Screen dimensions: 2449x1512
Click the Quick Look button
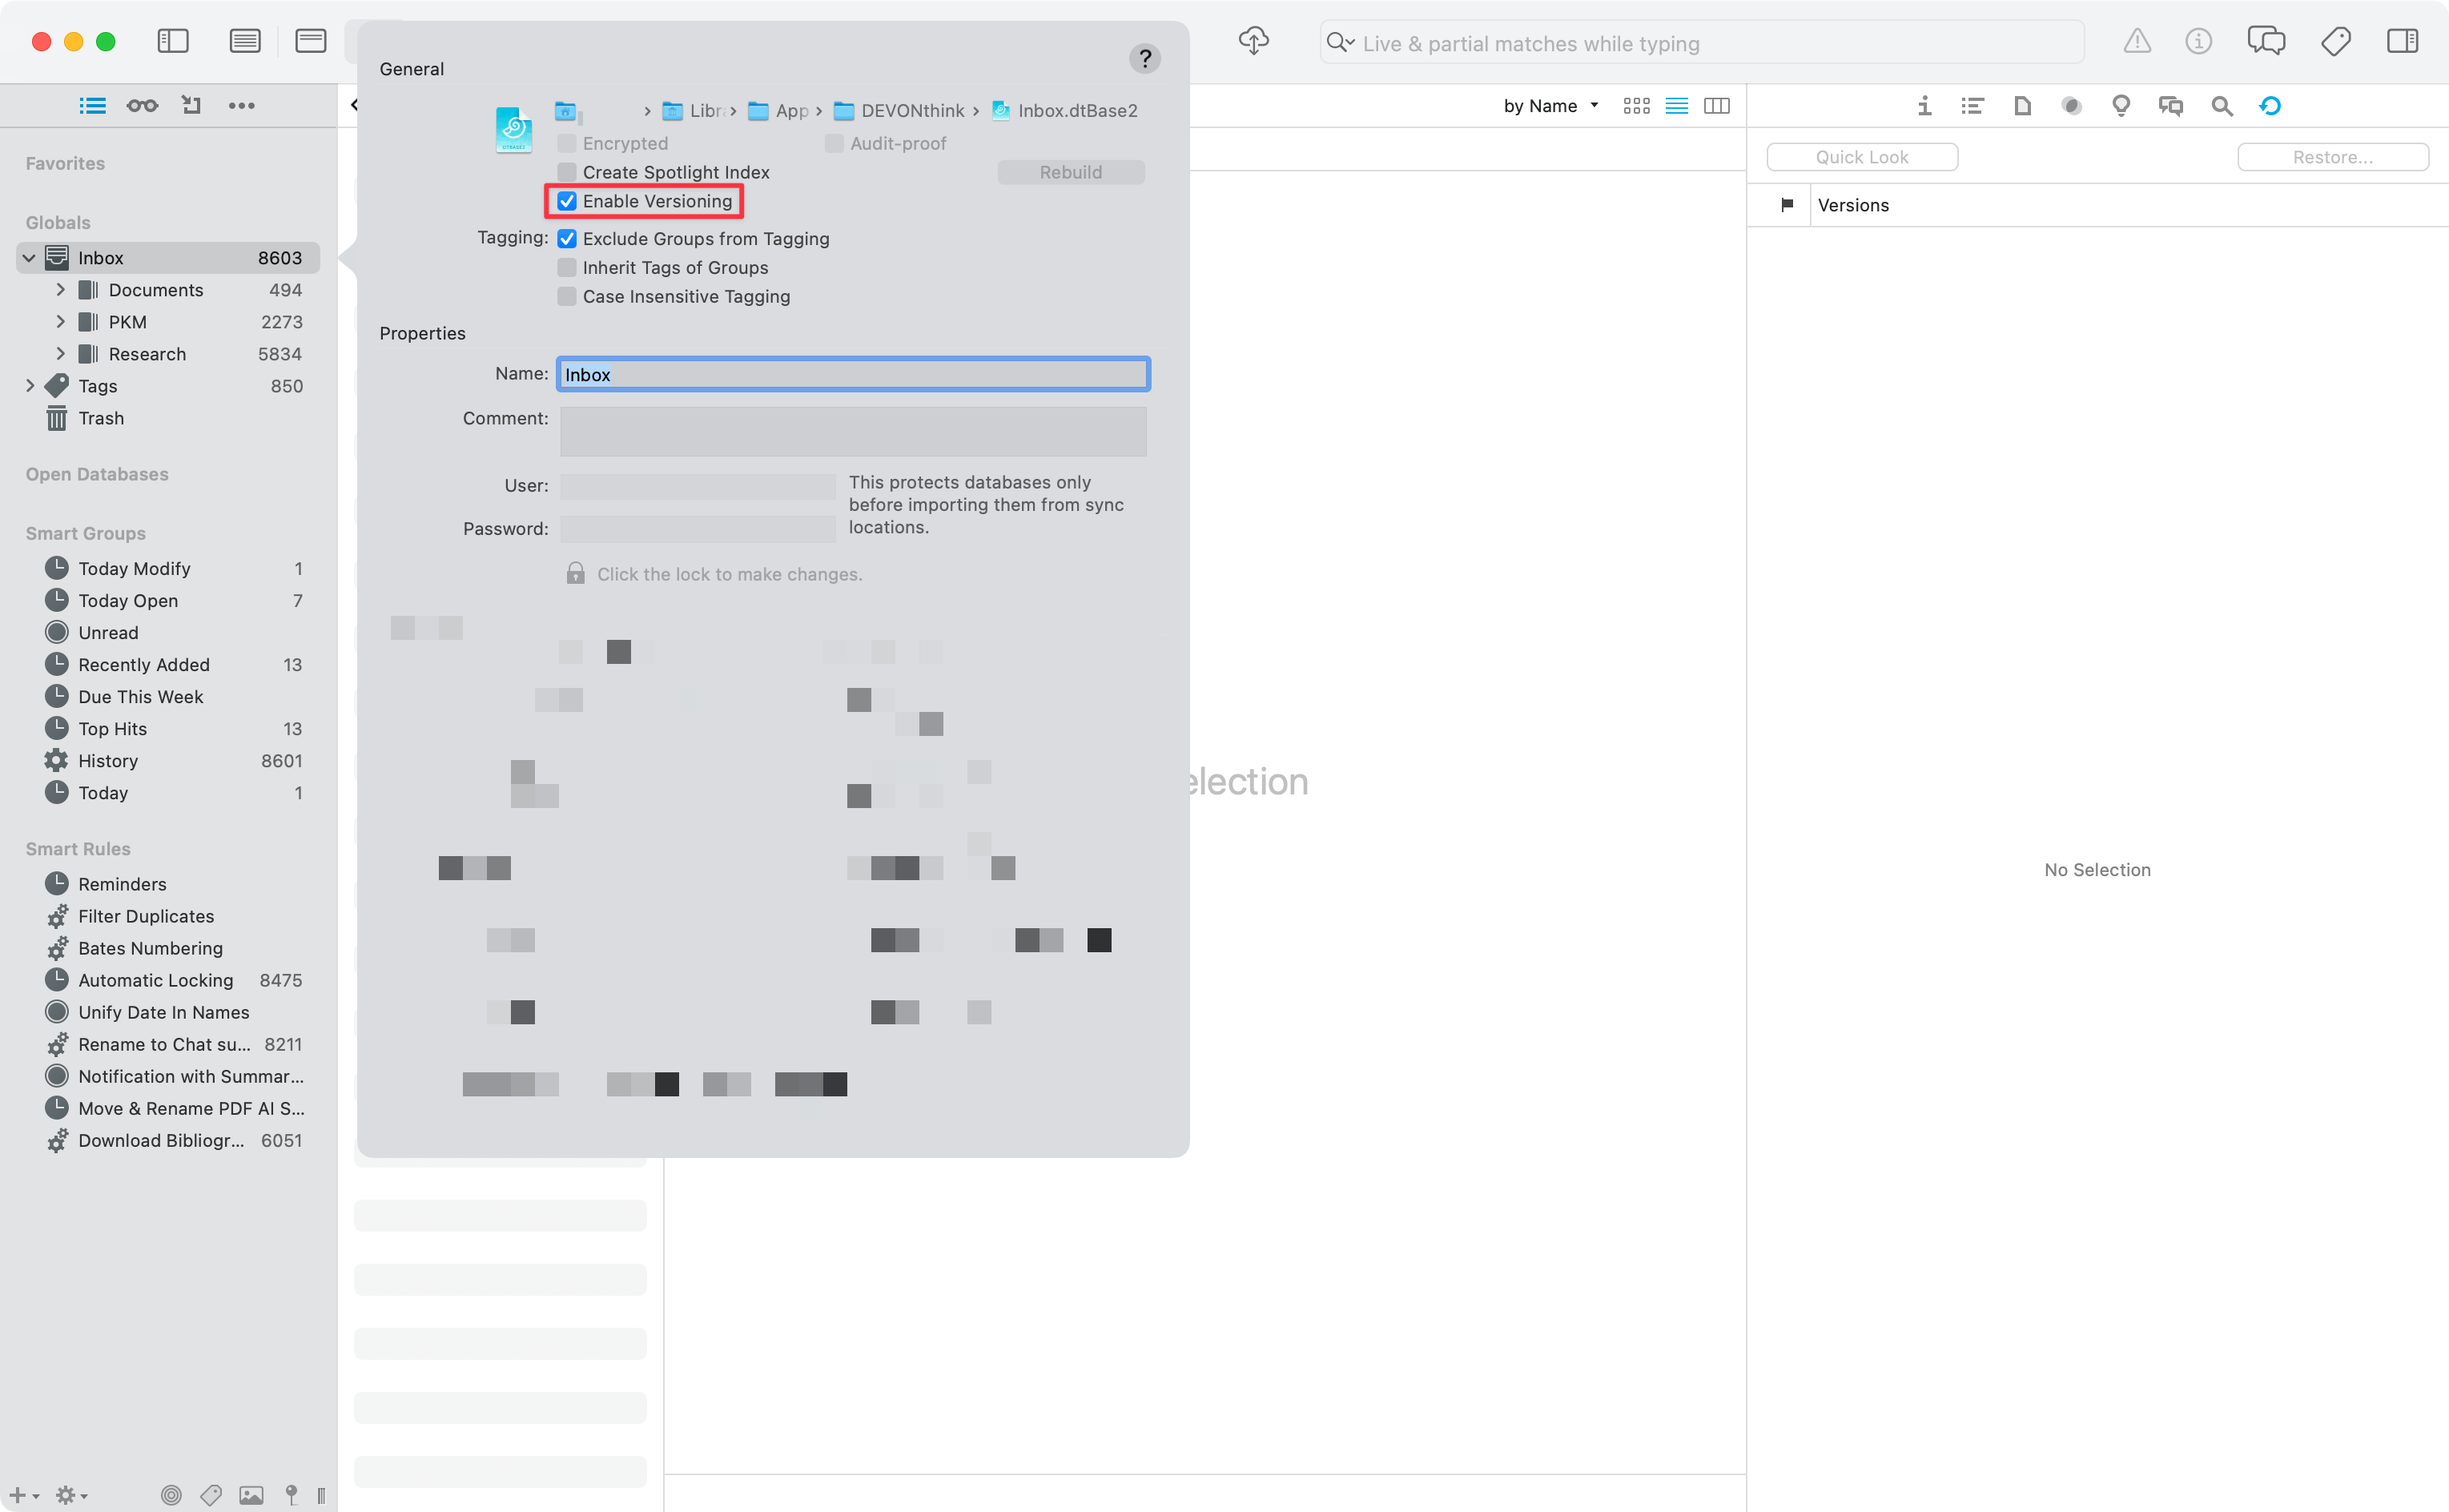1861,156
